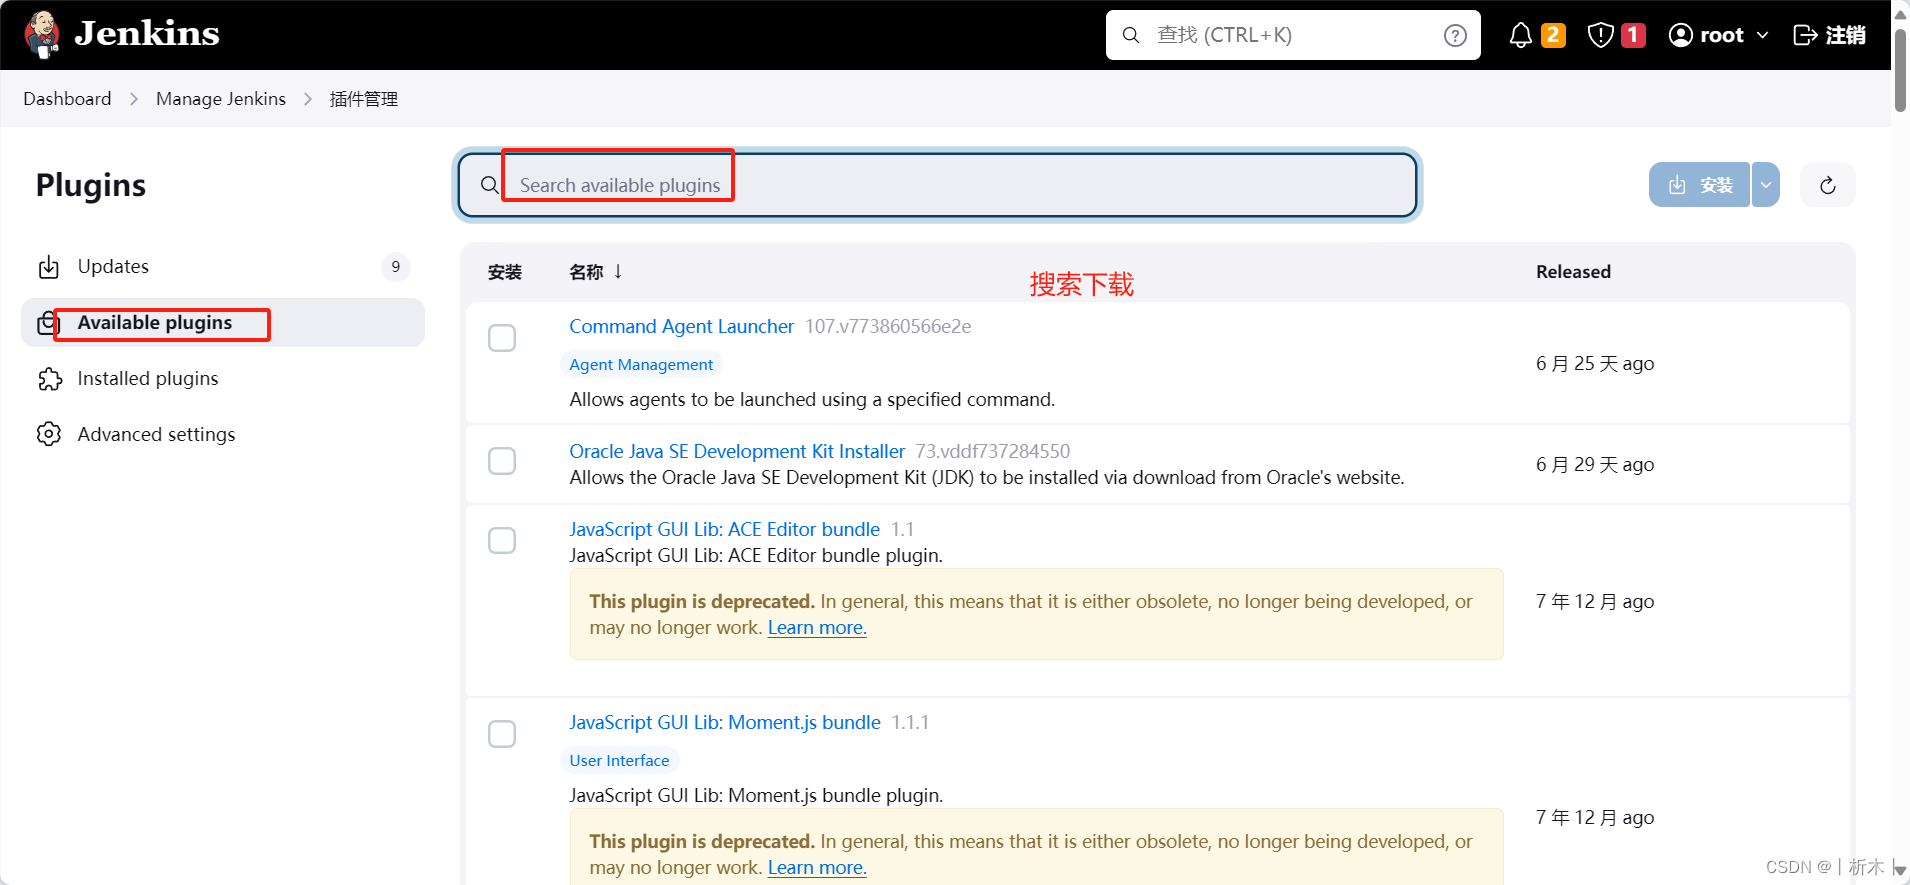Focus the Search available plugins field

[x=938, y=185]
